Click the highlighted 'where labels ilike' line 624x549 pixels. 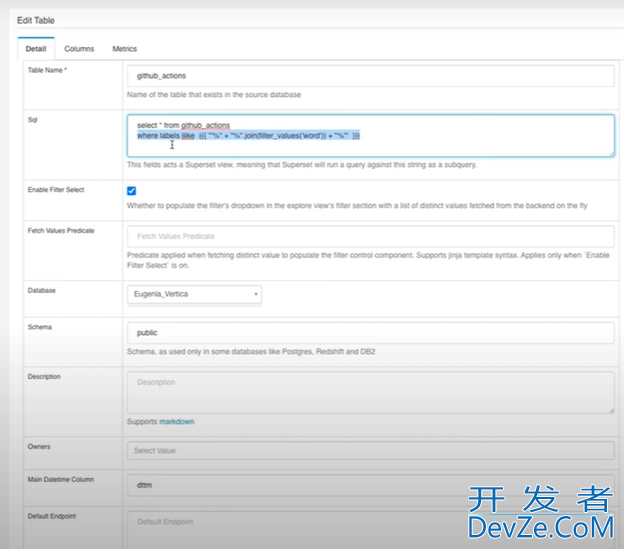coord(248,136)
